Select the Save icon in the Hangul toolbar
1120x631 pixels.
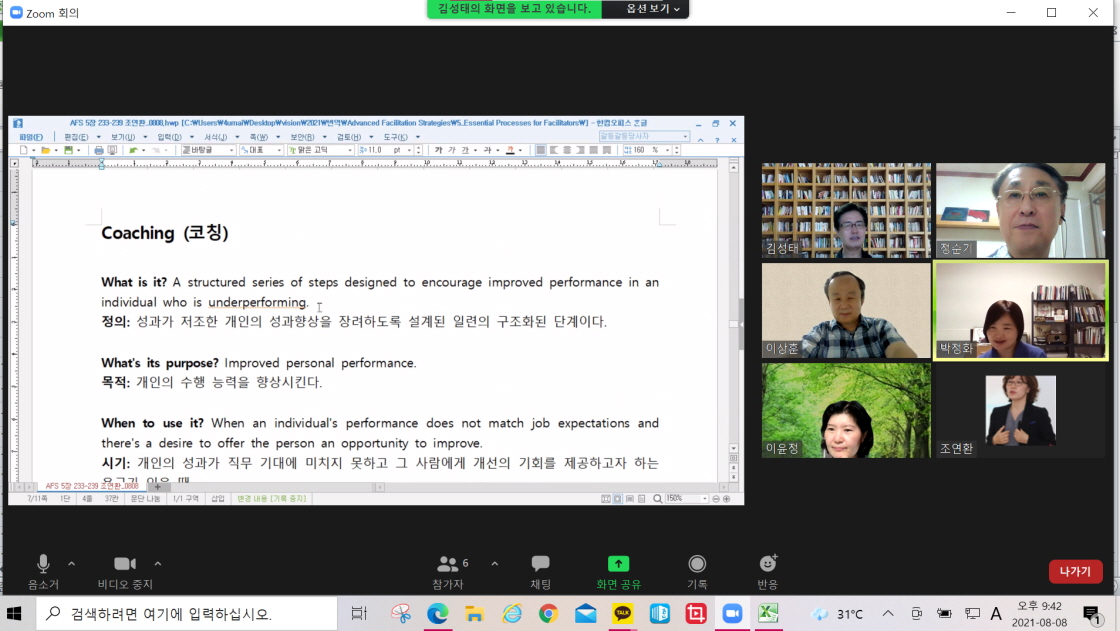(x=68, y=149)
